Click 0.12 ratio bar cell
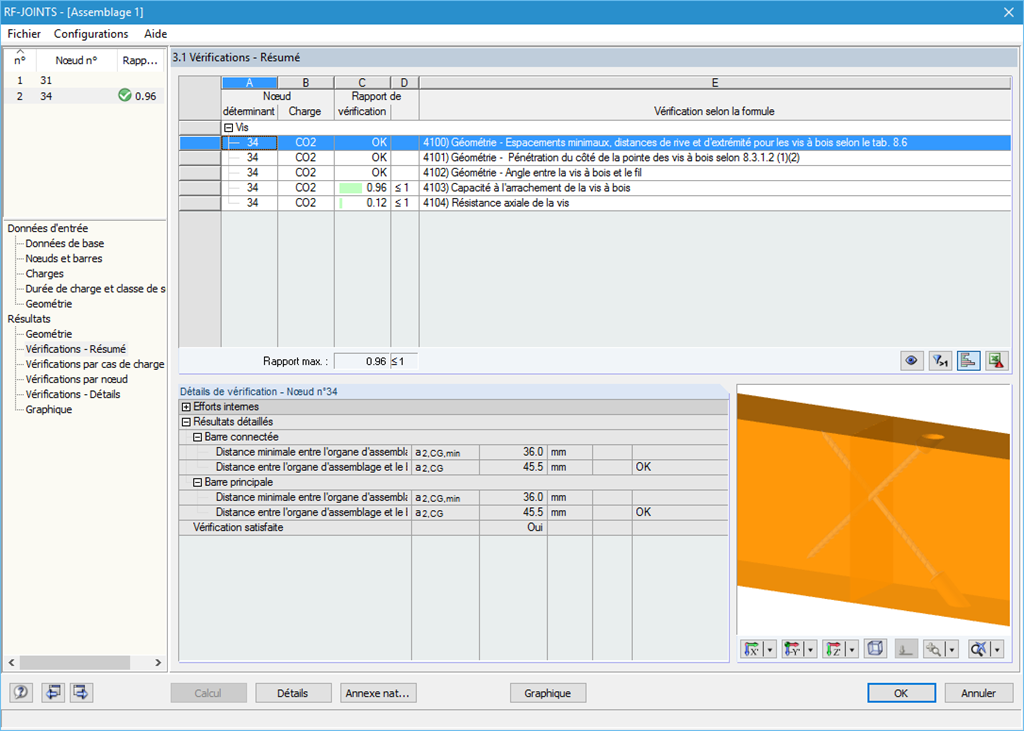Viewport: 1024px width, 731px height. tap(362, 203)
